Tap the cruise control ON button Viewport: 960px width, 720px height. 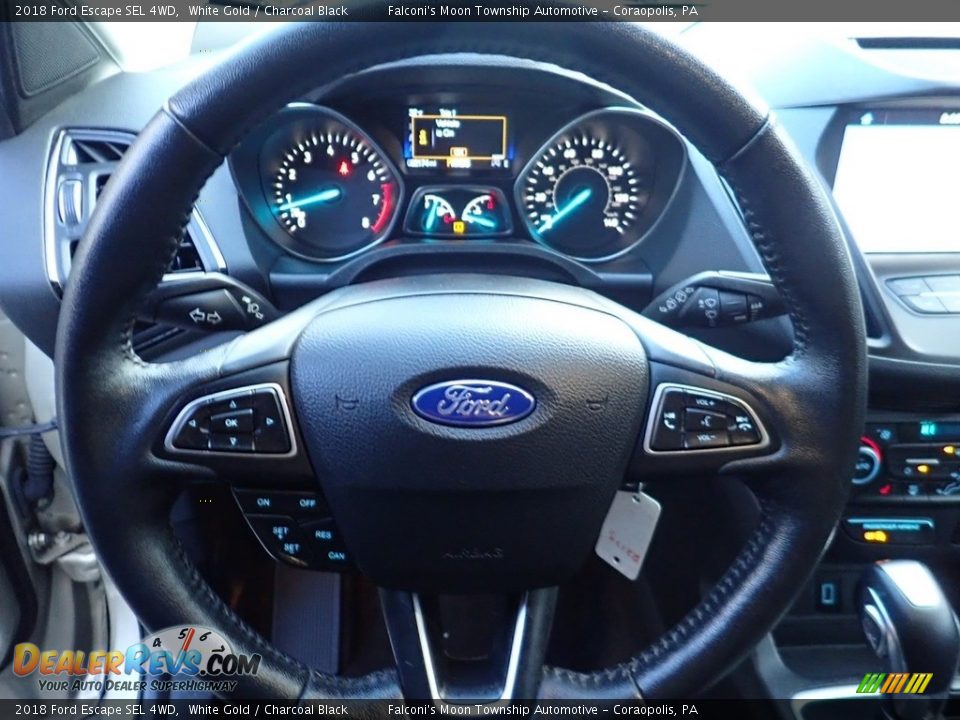click(263, 502)
